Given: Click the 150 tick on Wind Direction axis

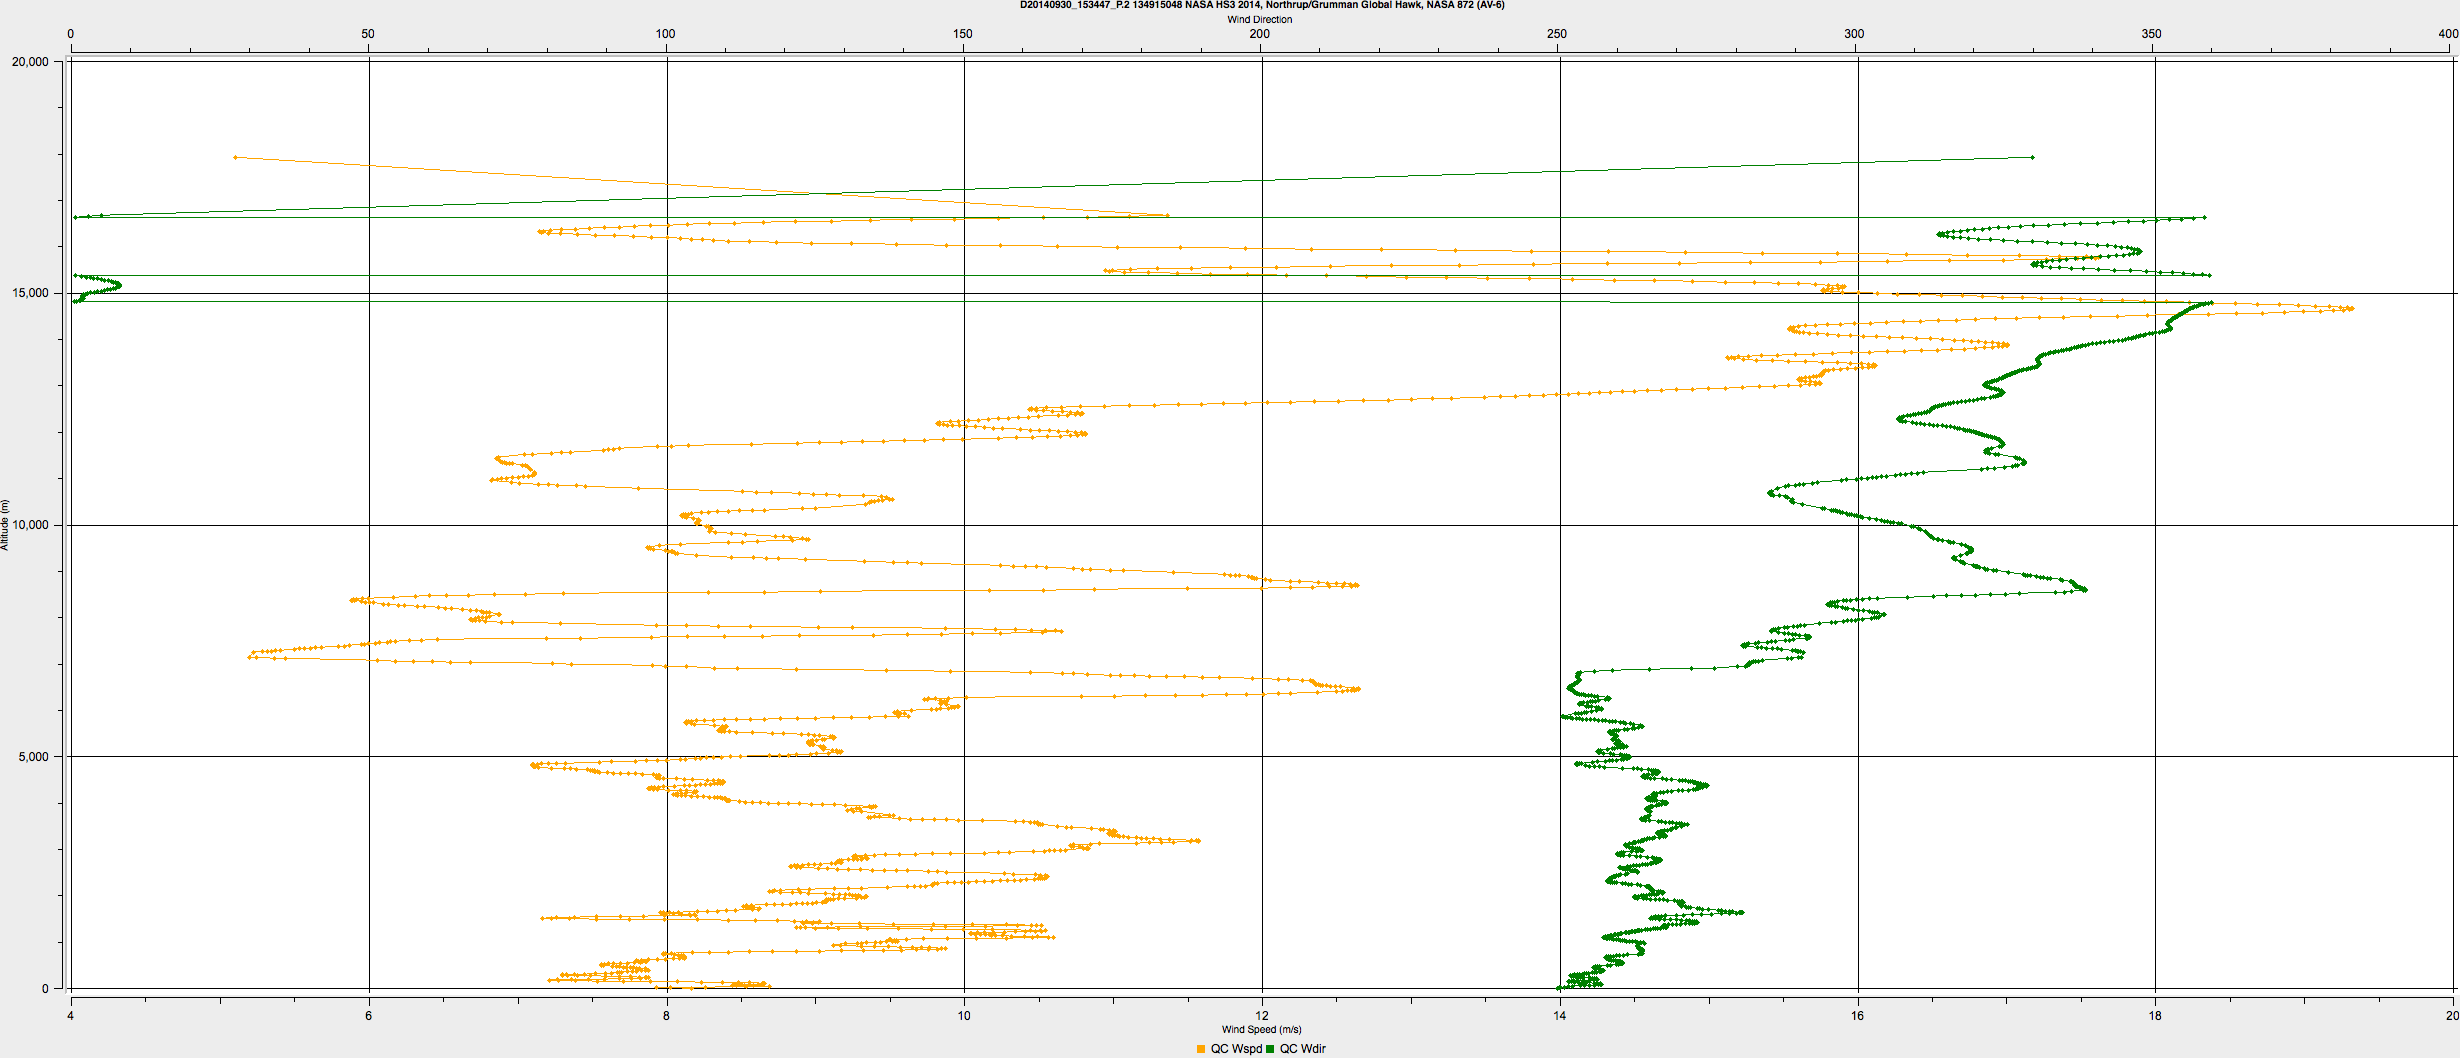Looking at the screenshot, I should tap(962, 34).
